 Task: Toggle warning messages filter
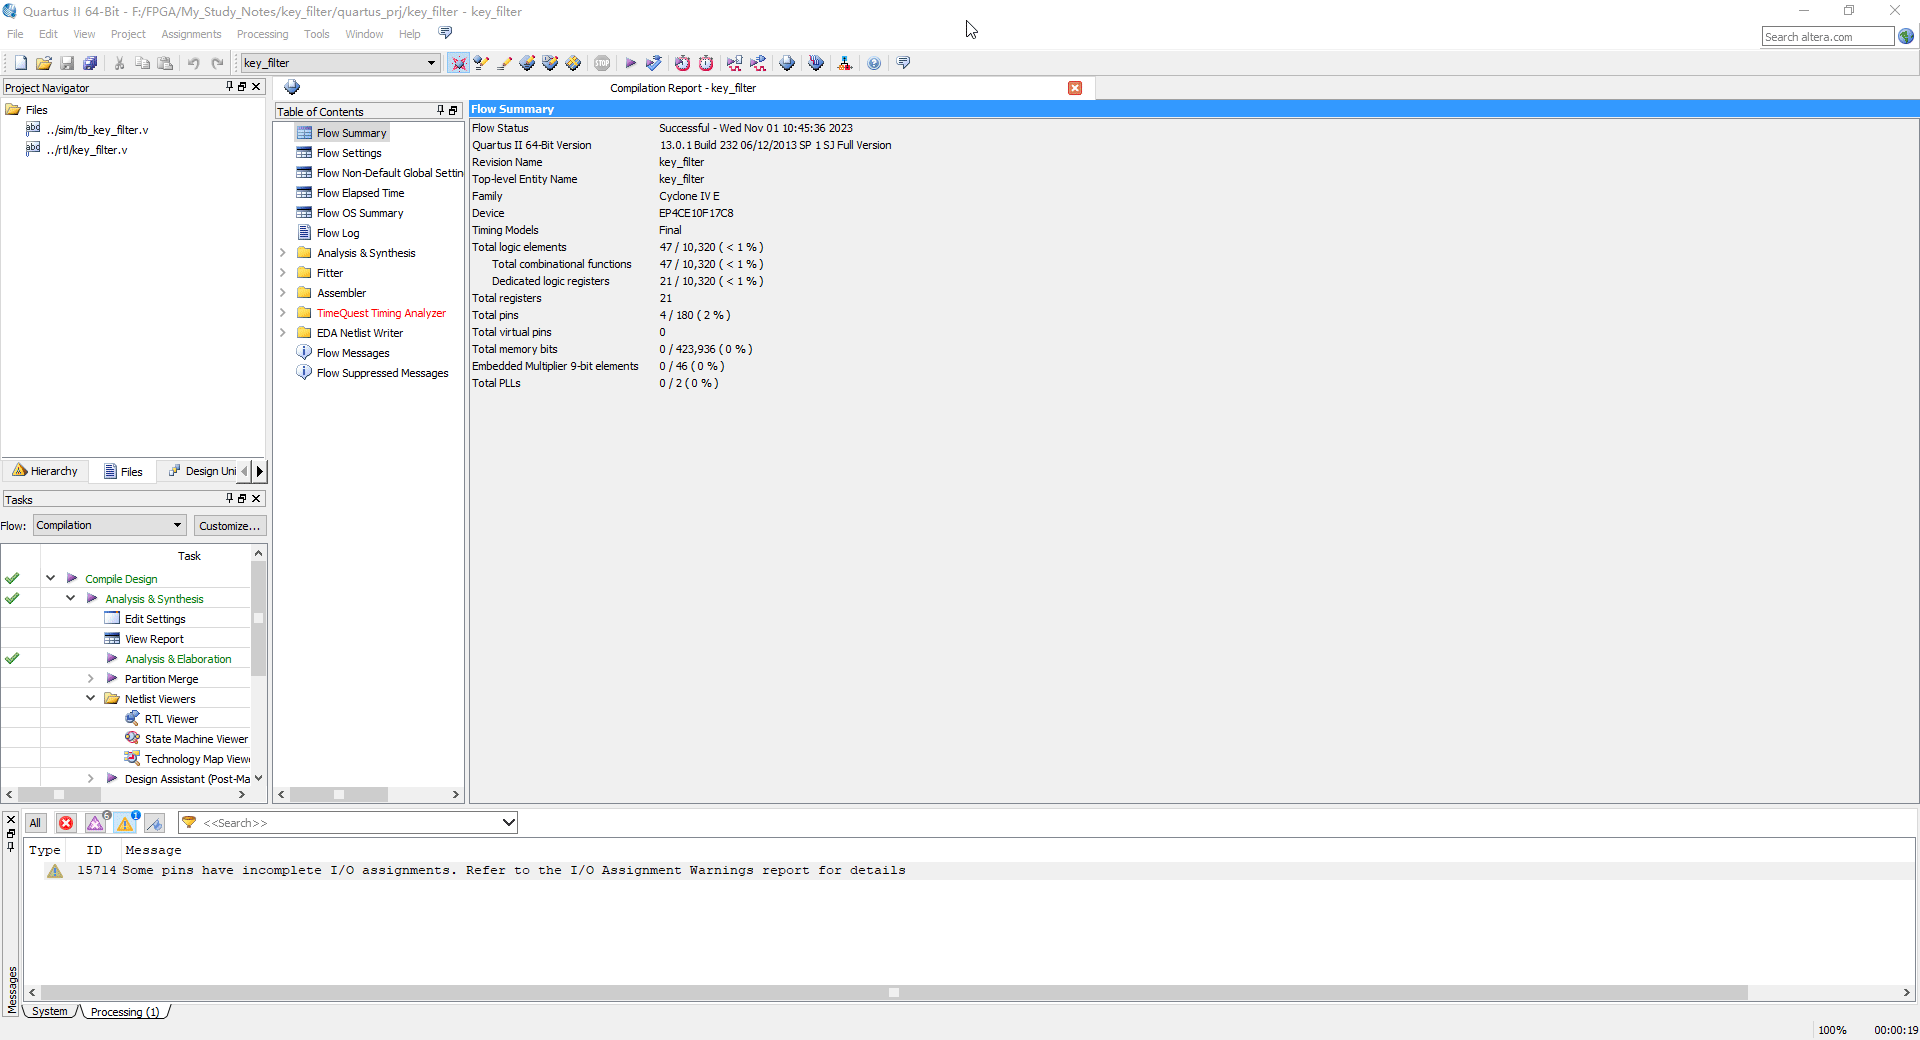125,823
